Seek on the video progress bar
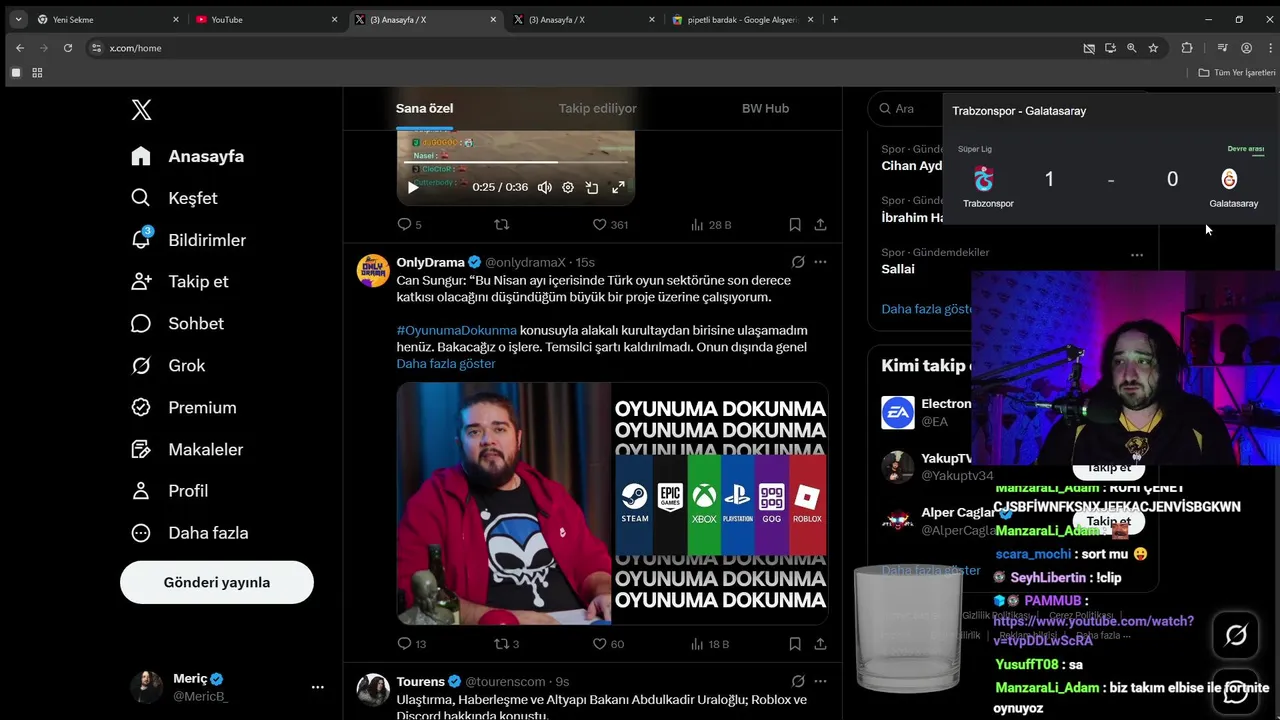The width and height of the screenshot is (1280, 720). [516, 162]
